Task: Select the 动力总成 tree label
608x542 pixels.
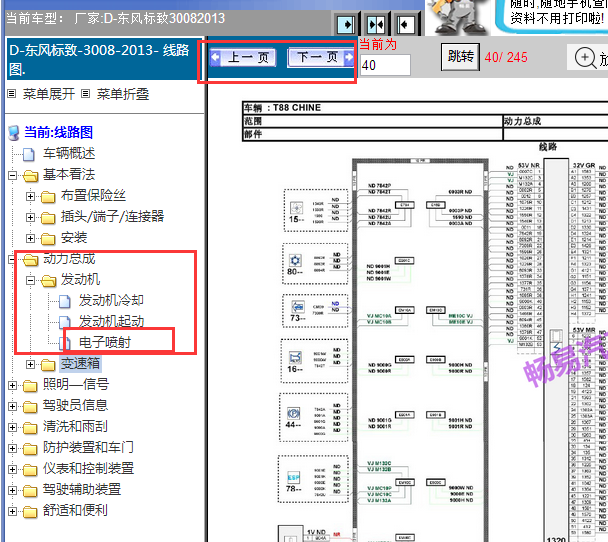Action: pos(69,259)
